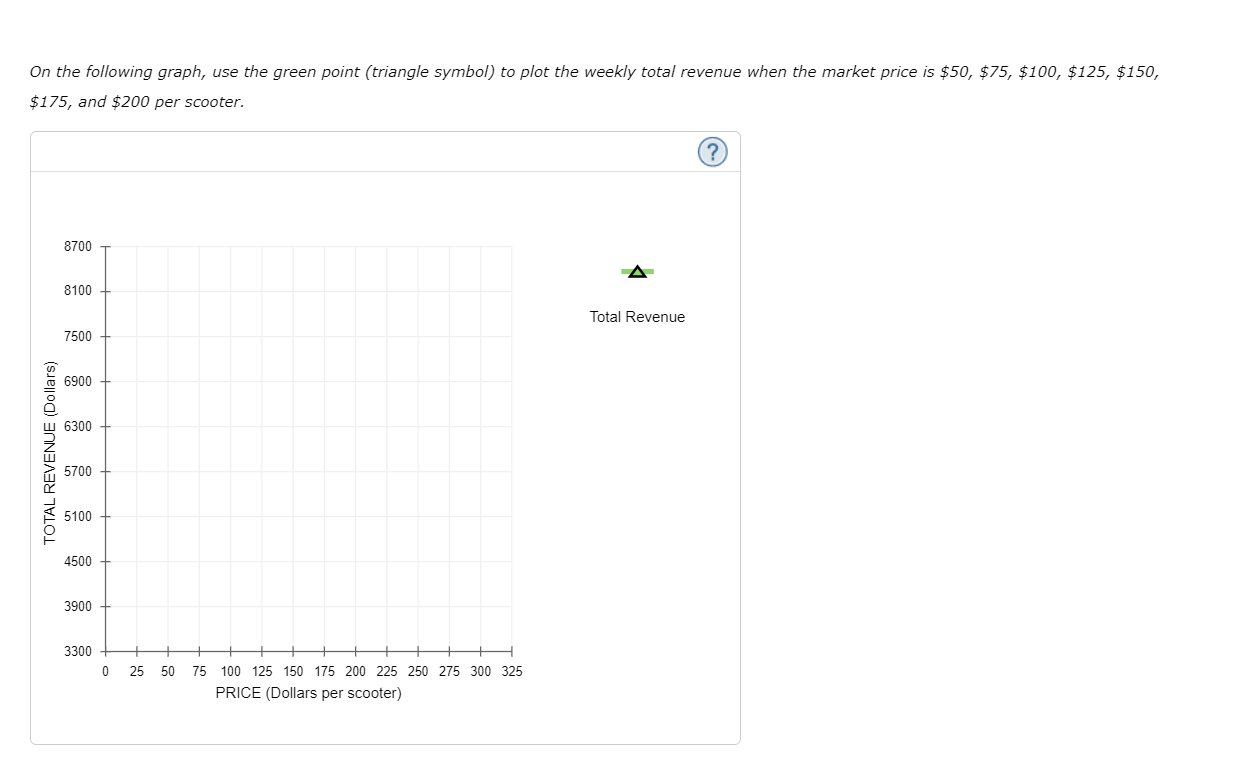Click the 5100 y-axis tick label

(x=77, y=516)
